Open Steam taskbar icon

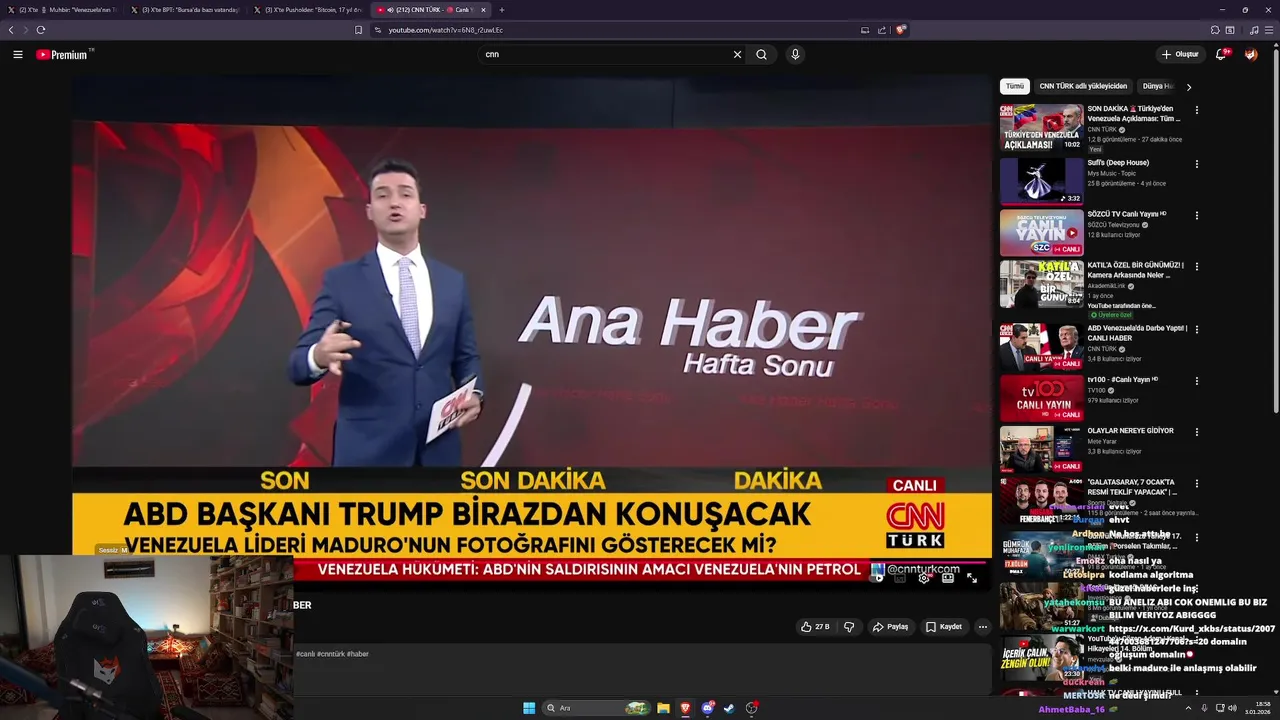click(729, 708)
